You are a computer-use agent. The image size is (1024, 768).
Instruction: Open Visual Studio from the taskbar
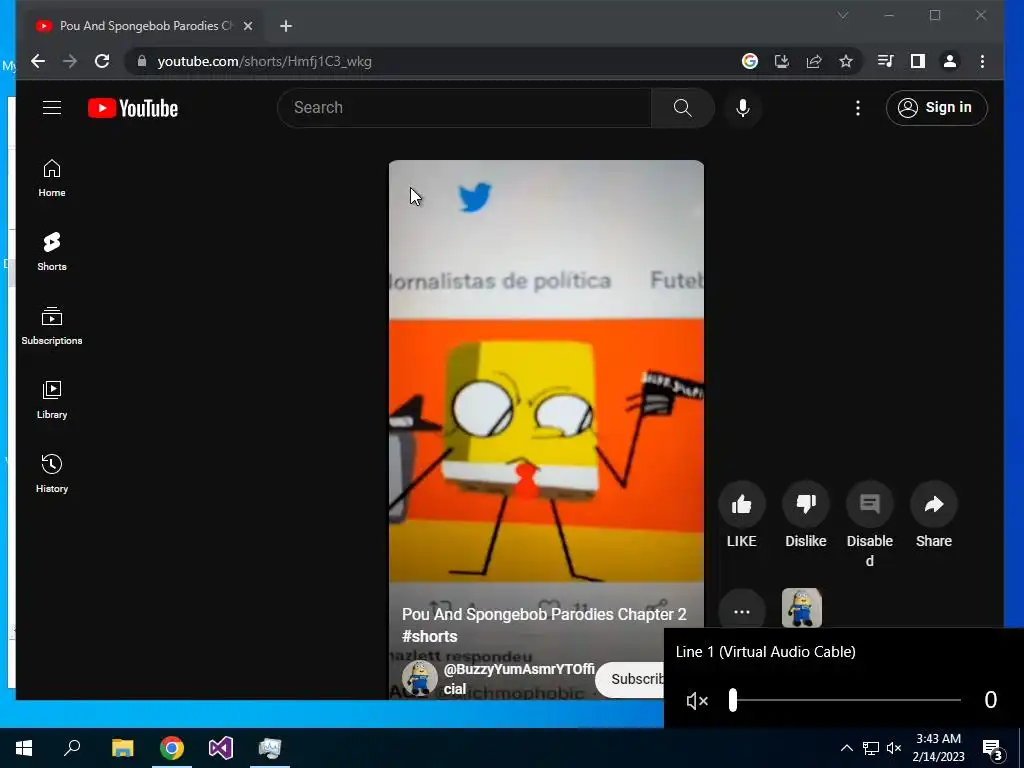[221, 748]
